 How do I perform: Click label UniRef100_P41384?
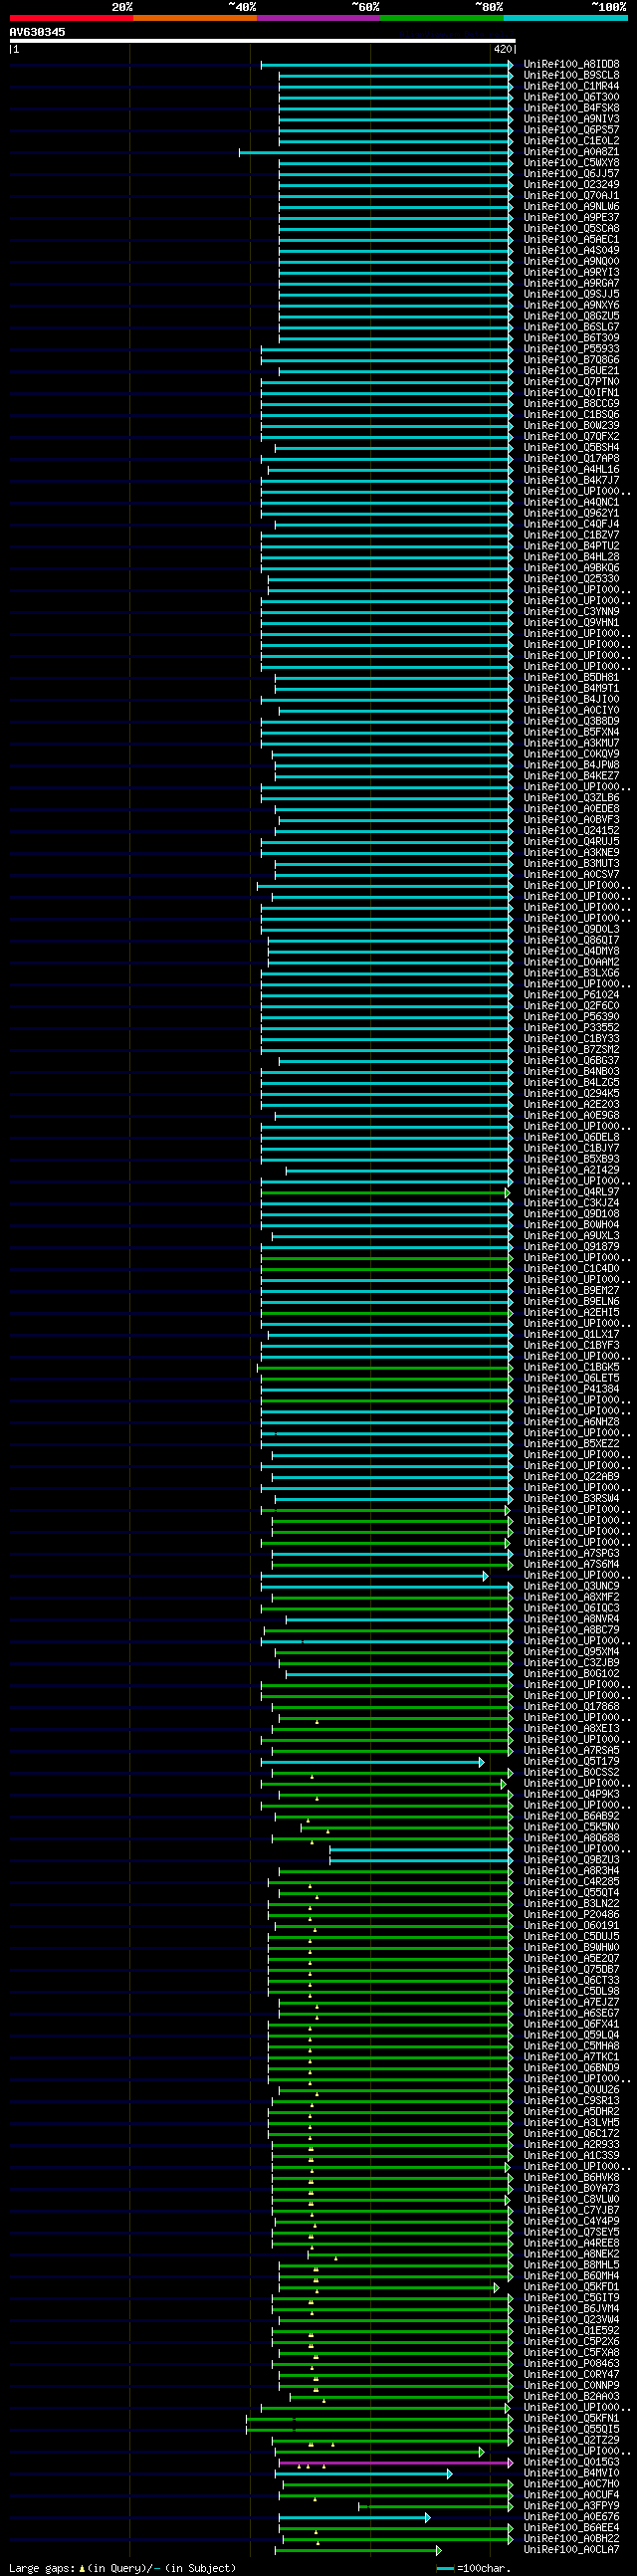tap(571, 1390)
